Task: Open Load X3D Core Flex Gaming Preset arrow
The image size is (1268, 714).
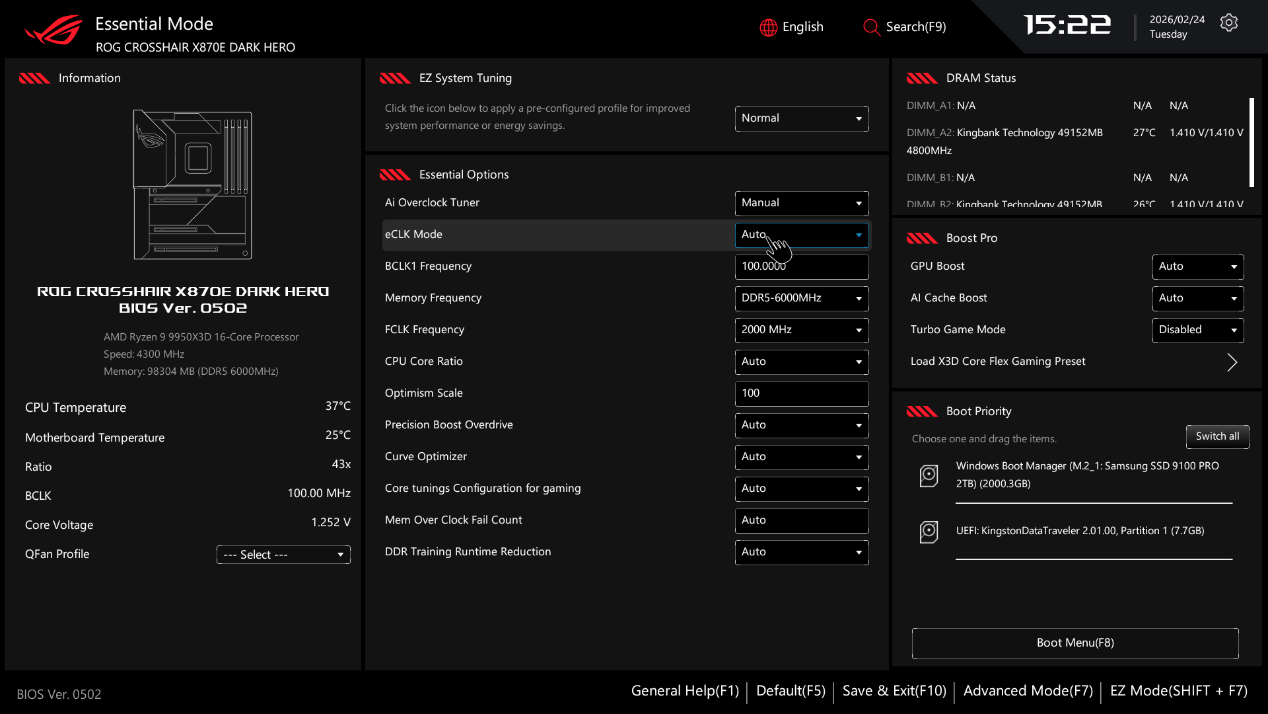Action: [1231, 362]
